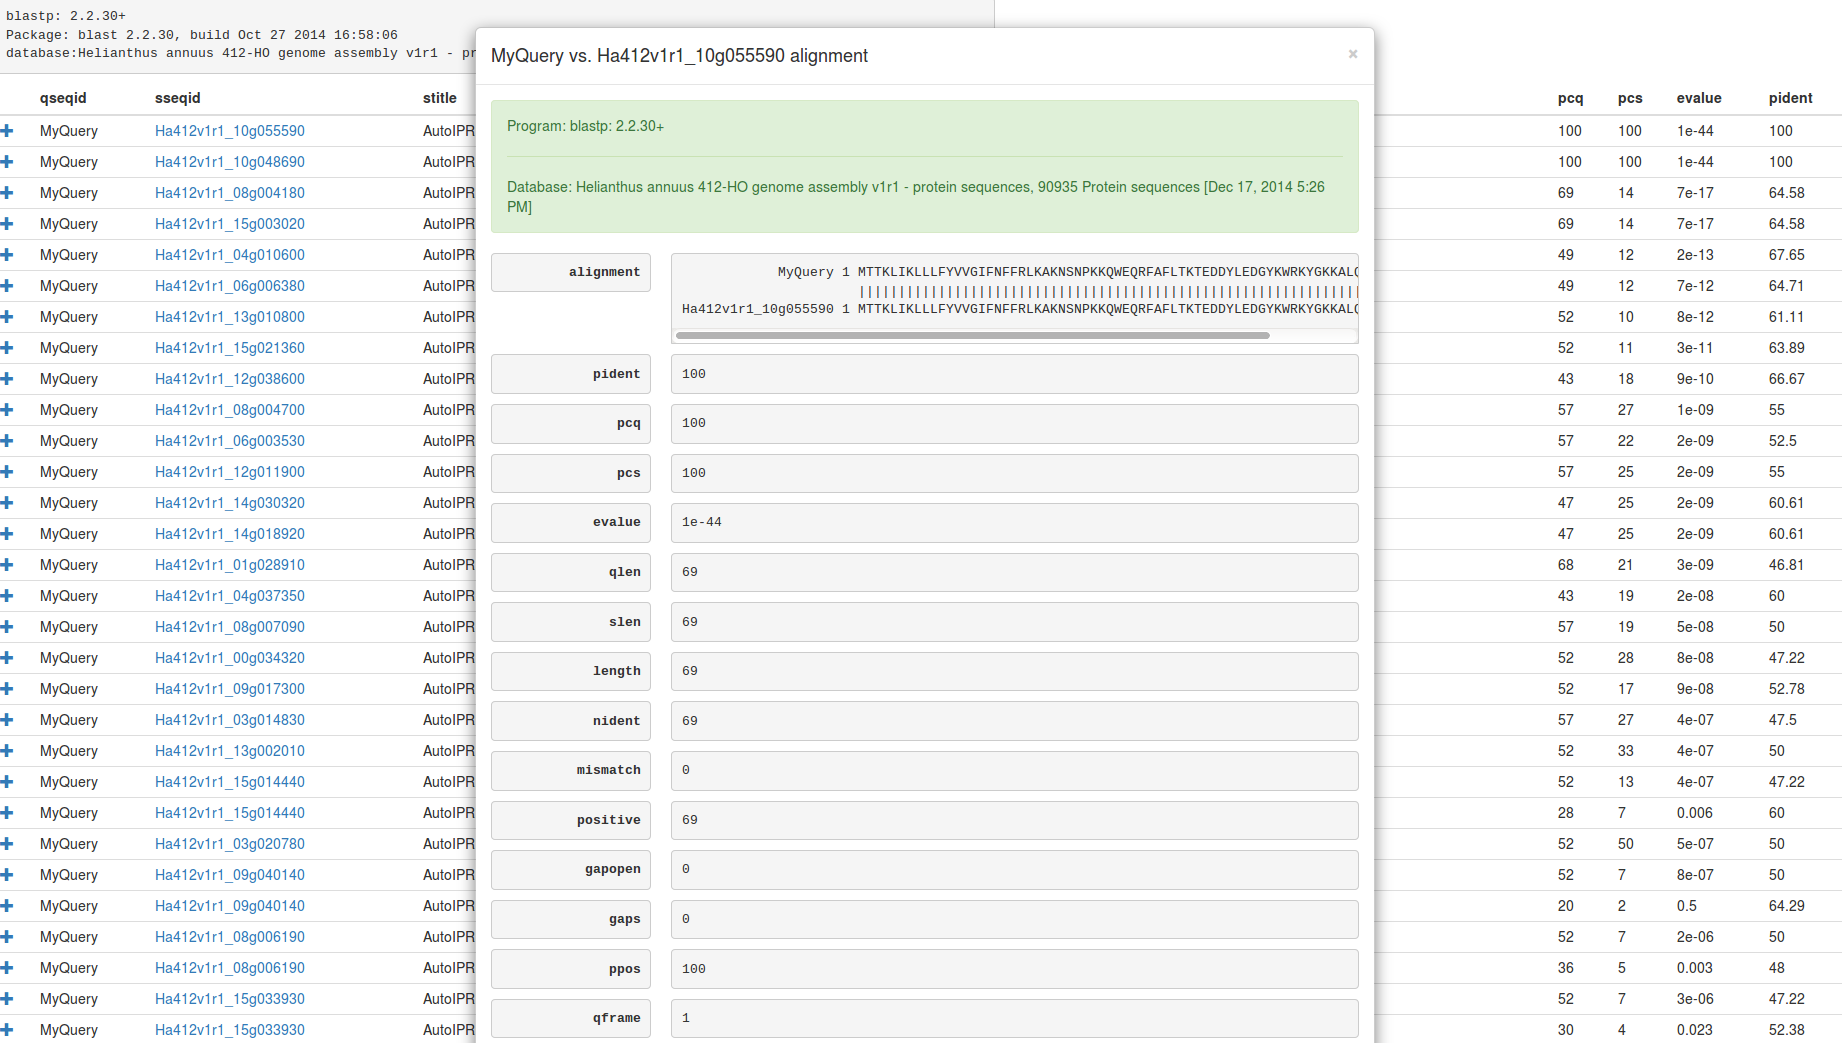Click the pident column header

[1789, 98]
